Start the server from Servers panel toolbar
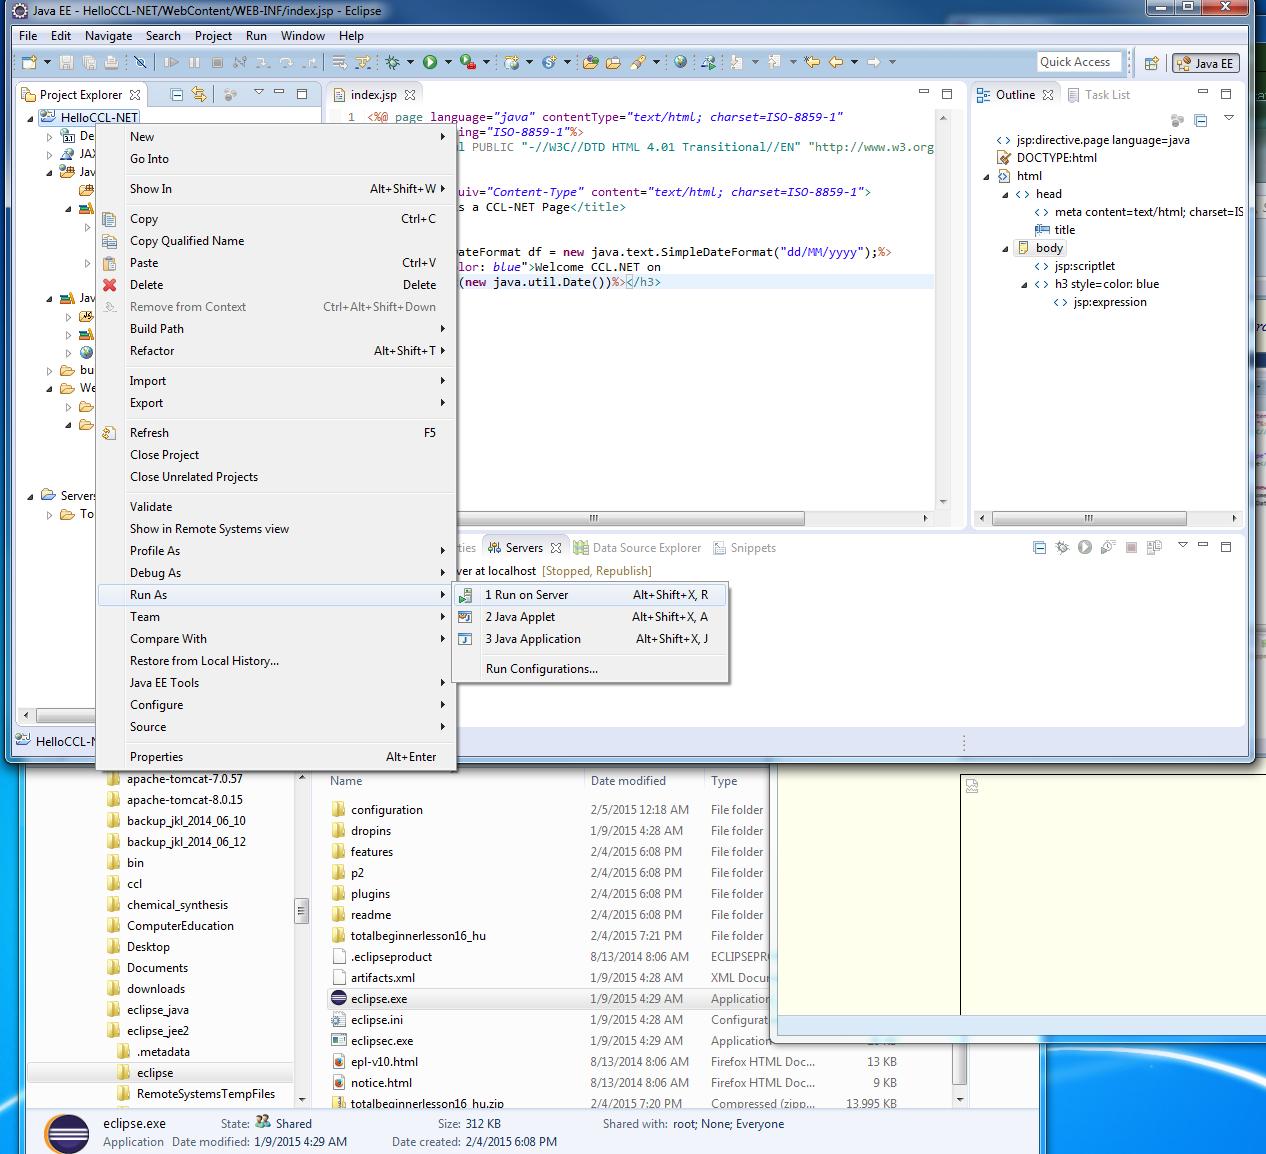 [1085, 547]
